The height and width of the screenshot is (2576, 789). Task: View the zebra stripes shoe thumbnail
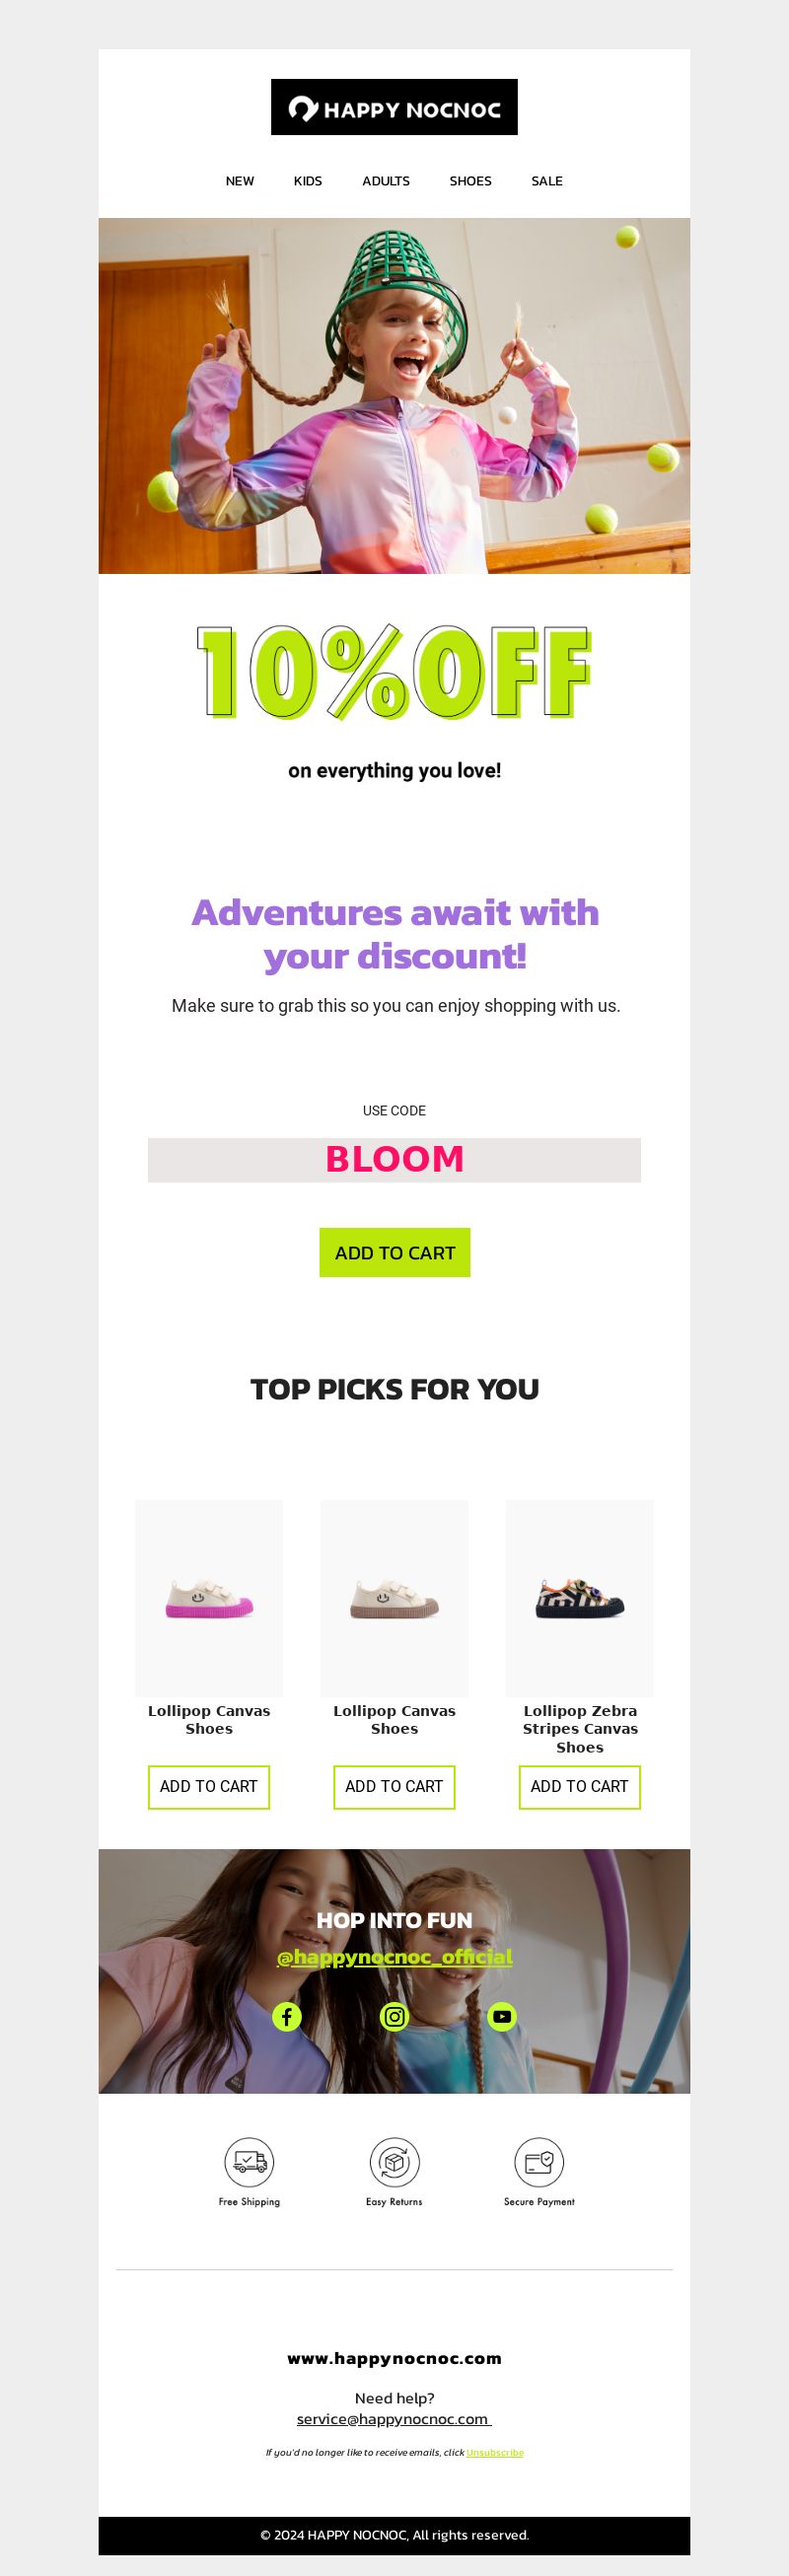coord(580,1598)
